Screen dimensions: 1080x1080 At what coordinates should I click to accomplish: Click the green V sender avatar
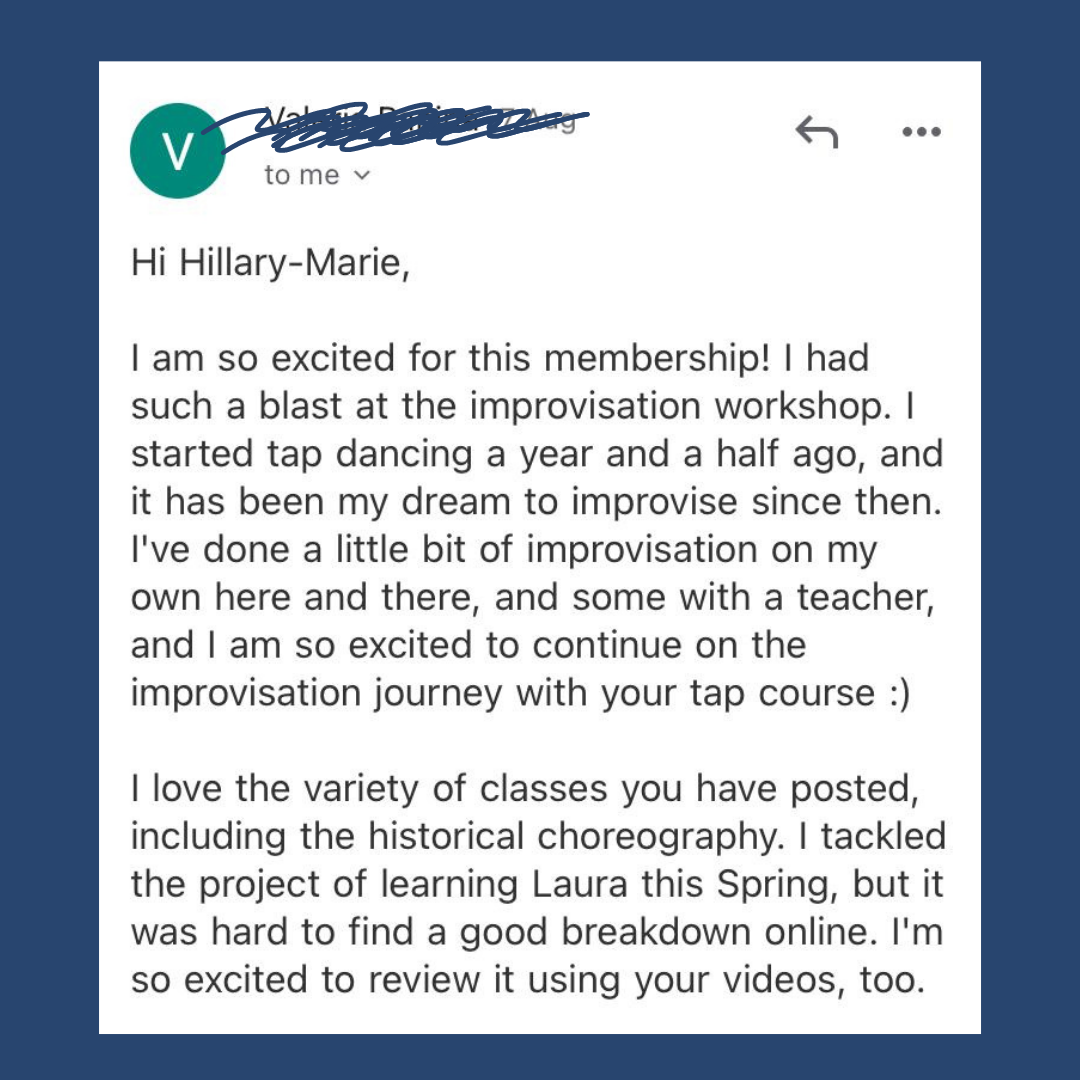(x=177, y=151)
